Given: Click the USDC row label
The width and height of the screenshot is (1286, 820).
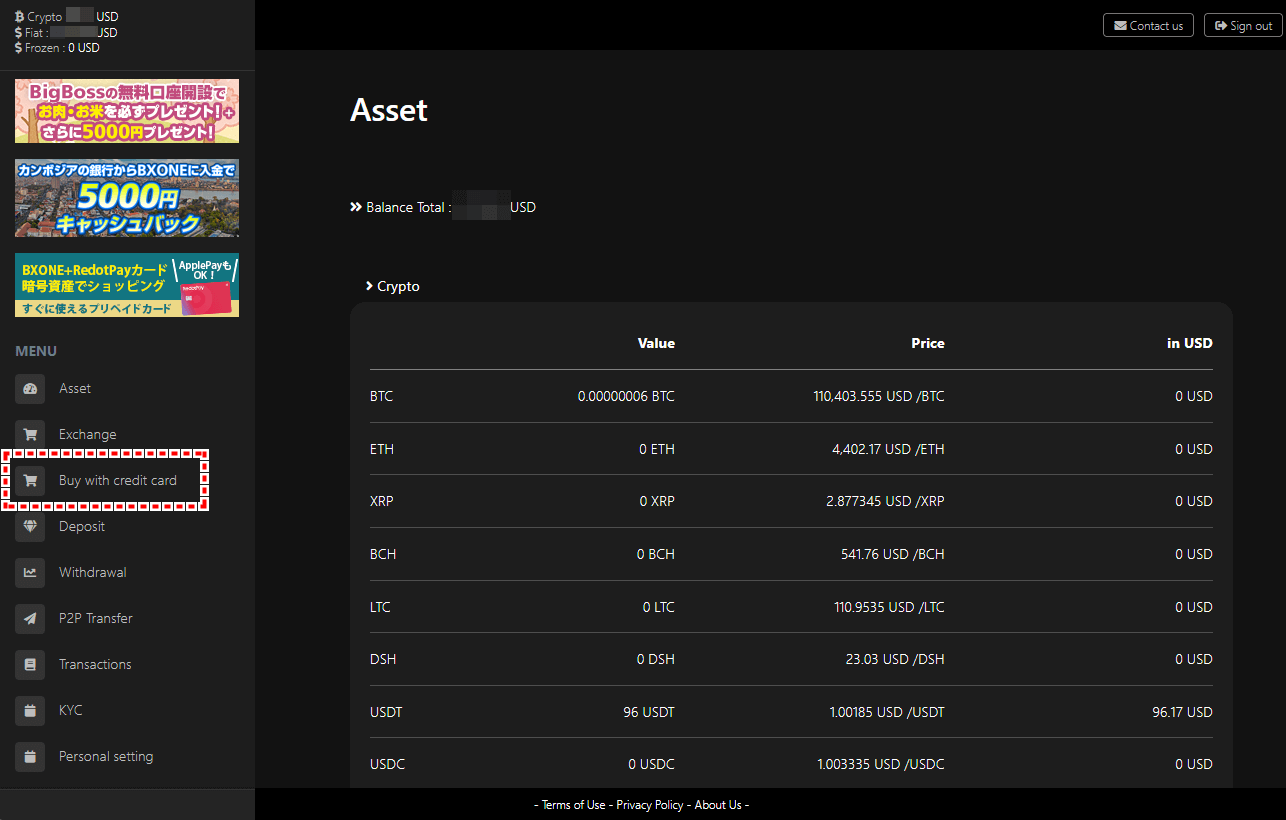Looking at the screenshot, I should (x=387, y=764).
